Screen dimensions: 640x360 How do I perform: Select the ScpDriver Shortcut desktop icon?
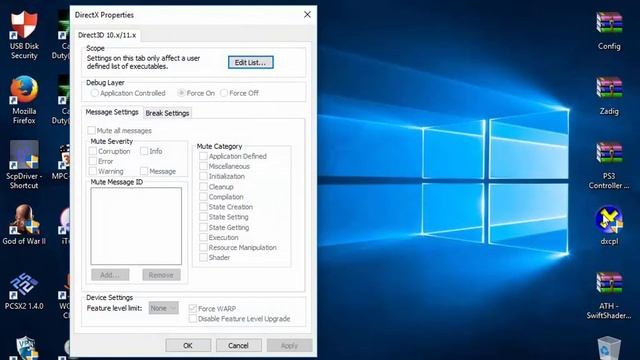click(24, 164)
